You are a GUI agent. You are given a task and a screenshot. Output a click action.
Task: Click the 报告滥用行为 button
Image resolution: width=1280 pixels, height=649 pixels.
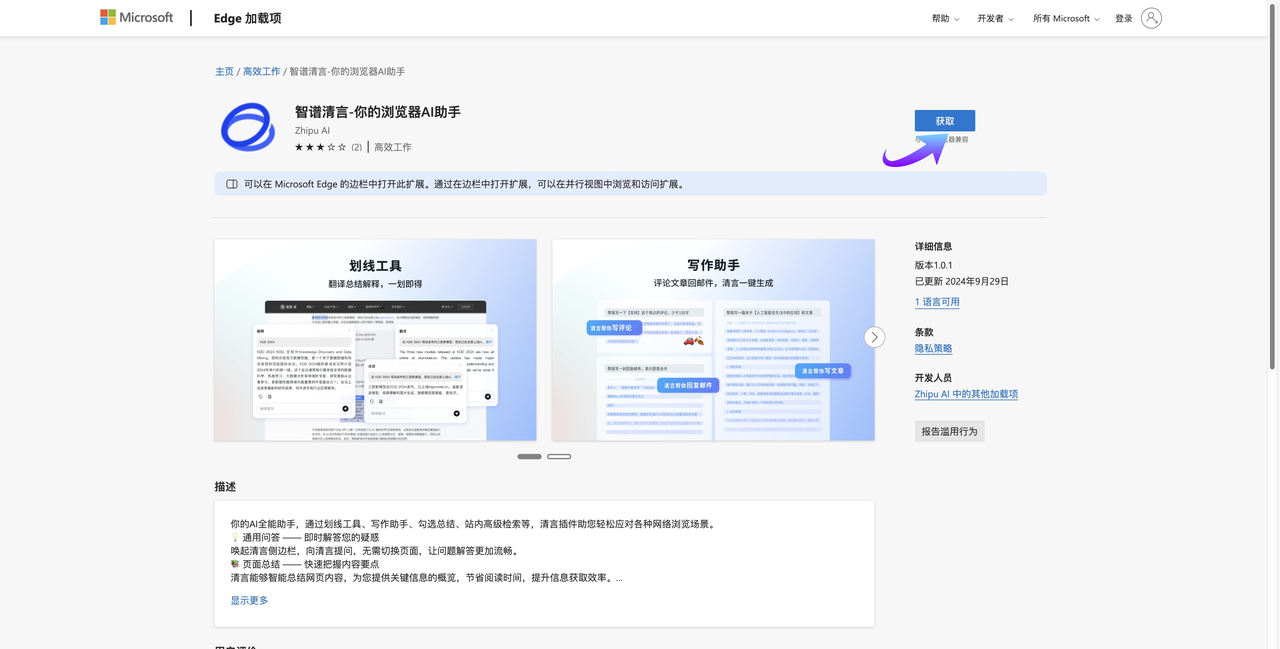[x=949, y=430]
